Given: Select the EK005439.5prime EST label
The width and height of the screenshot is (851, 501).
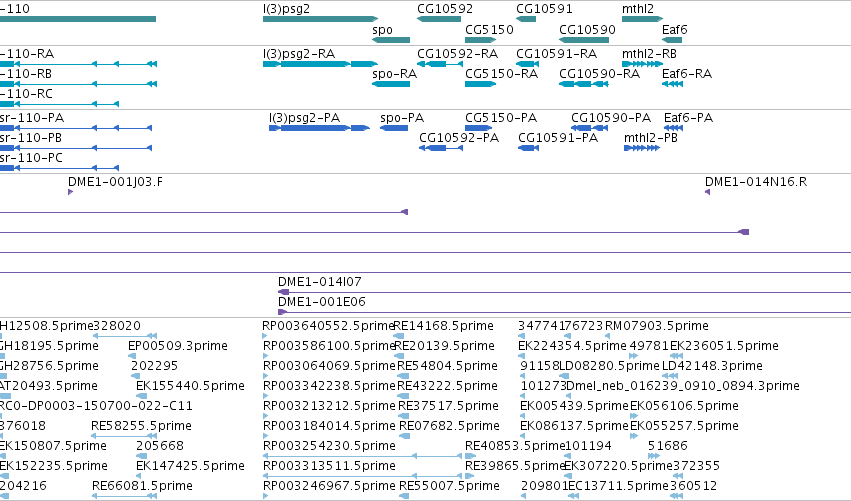Looking at the screenshot, I should point(574,406).
